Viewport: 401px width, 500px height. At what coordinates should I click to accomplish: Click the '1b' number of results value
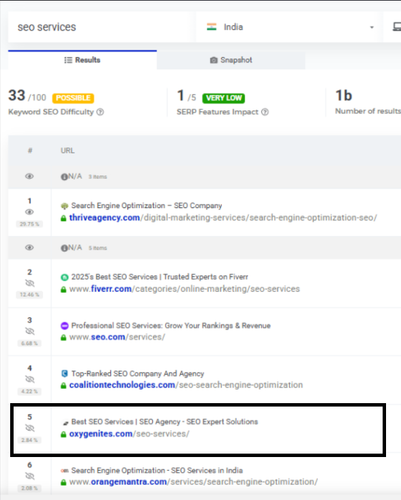click(344, 95)
